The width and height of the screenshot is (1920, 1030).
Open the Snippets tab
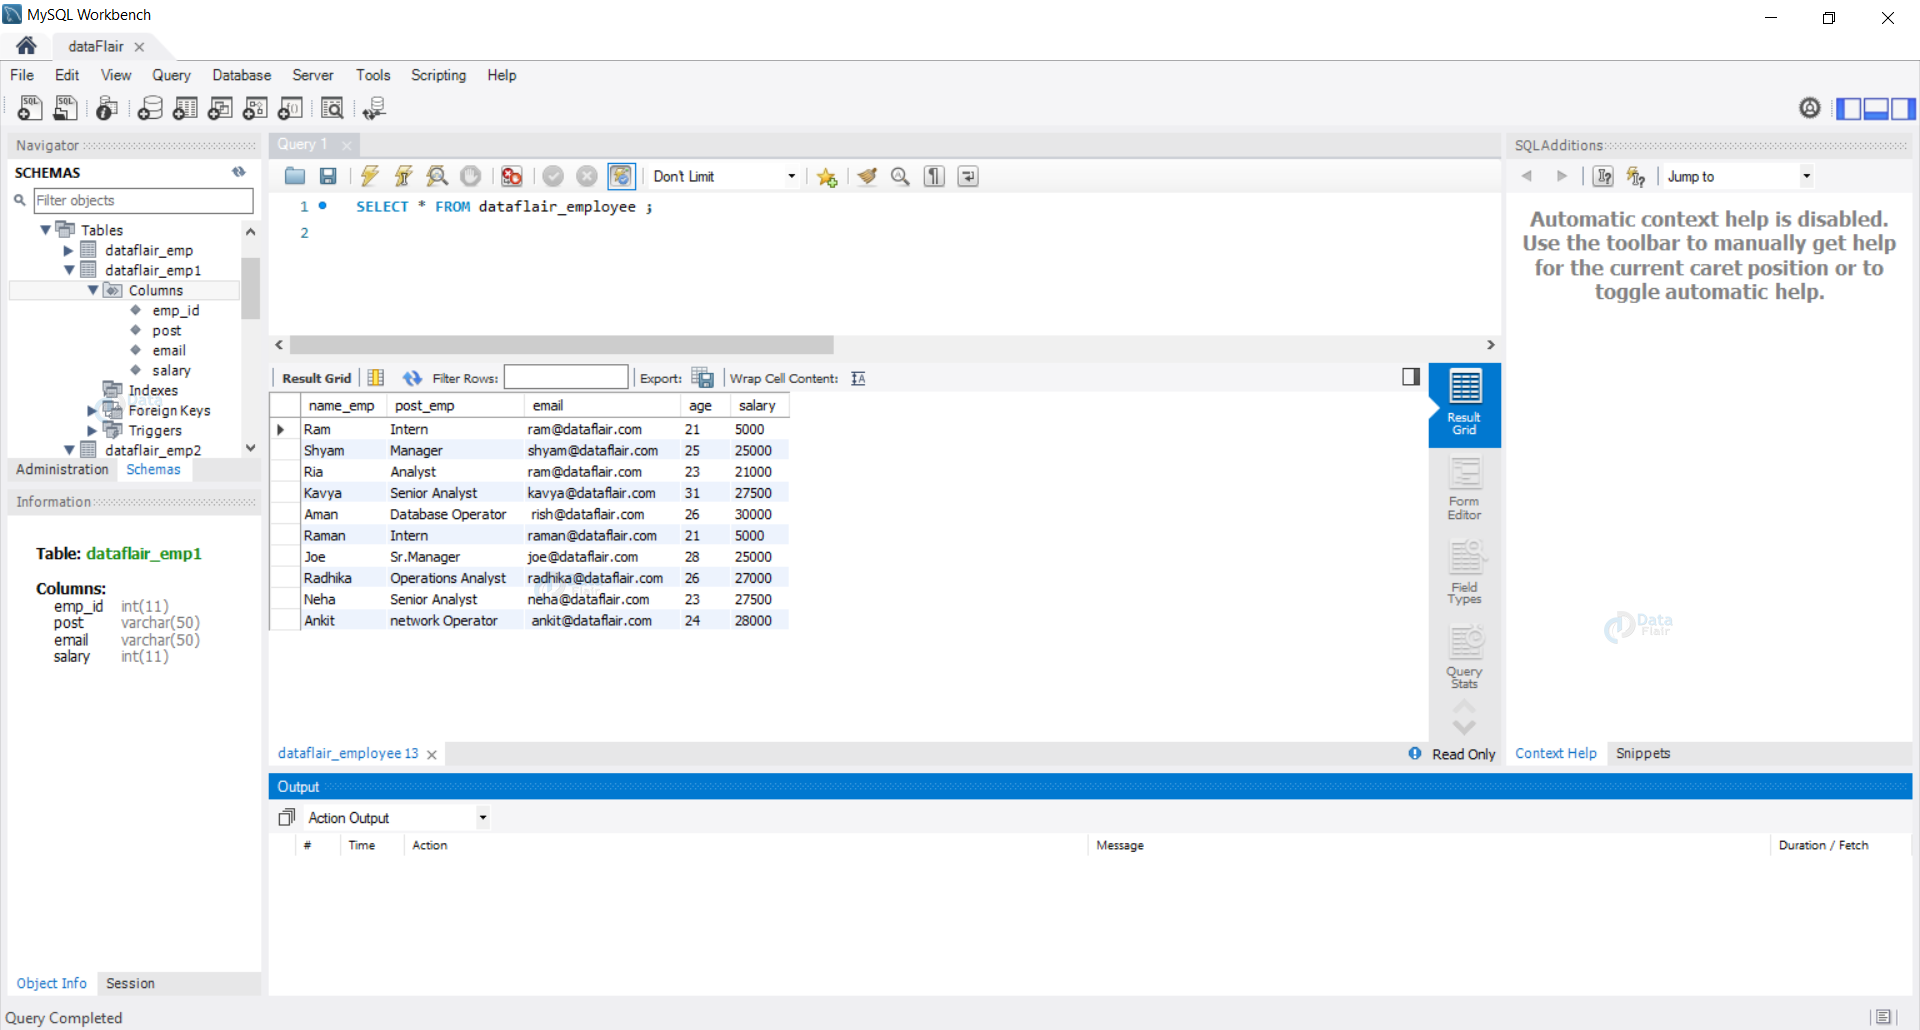coord(1643,753)
